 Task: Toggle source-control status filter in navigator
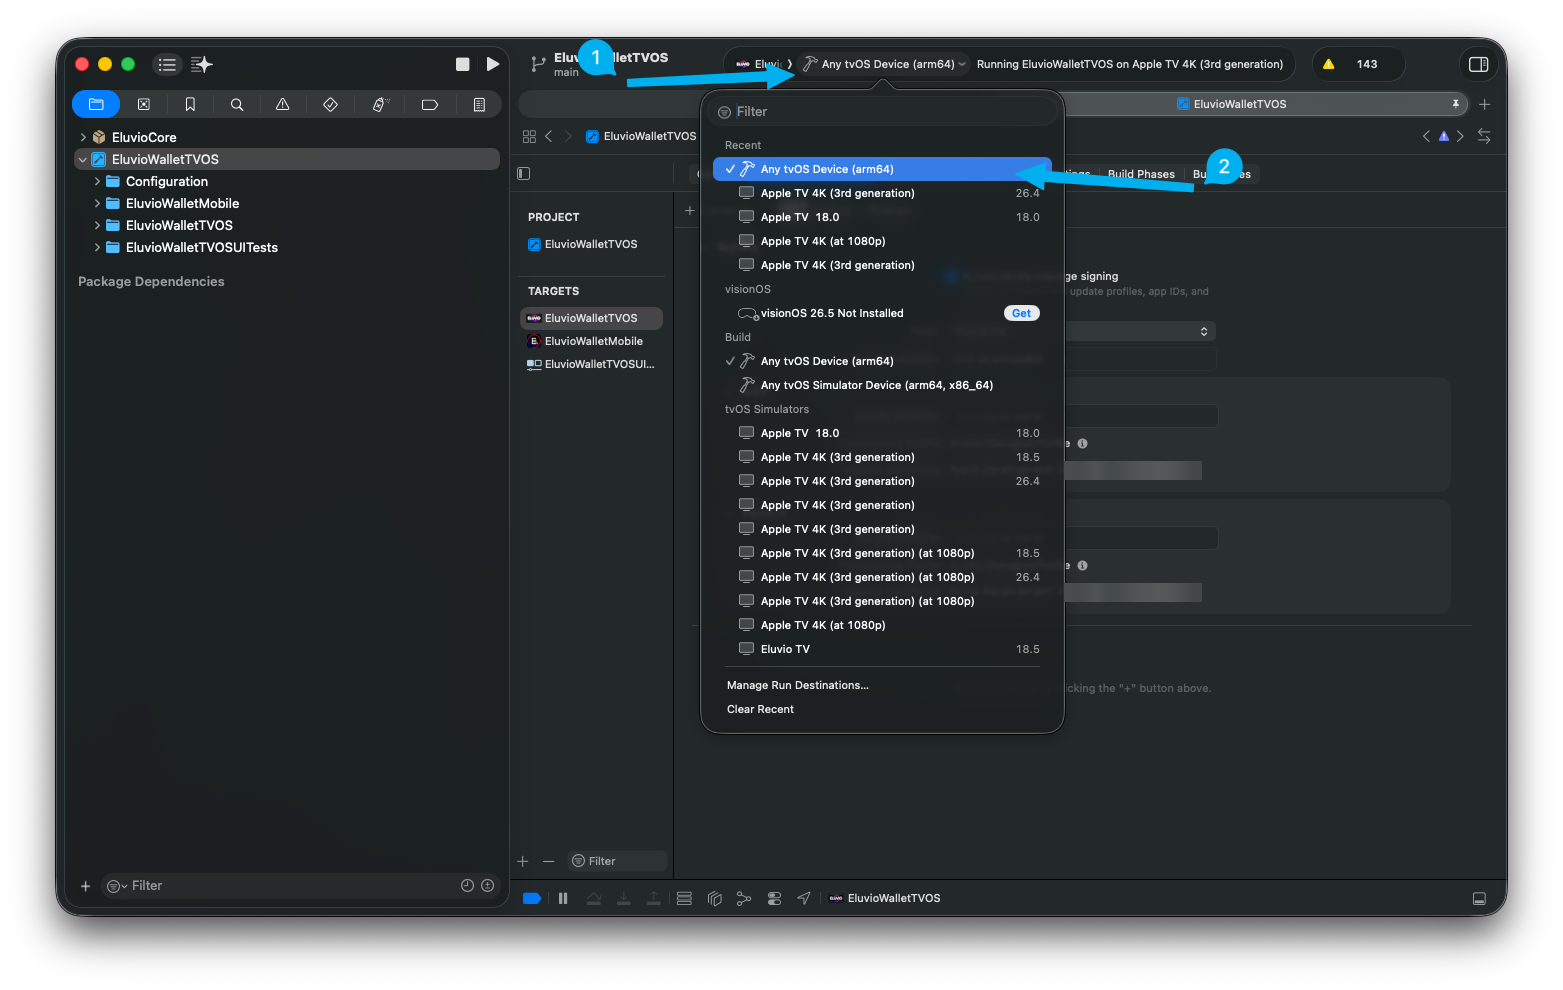tap(488, 886)
